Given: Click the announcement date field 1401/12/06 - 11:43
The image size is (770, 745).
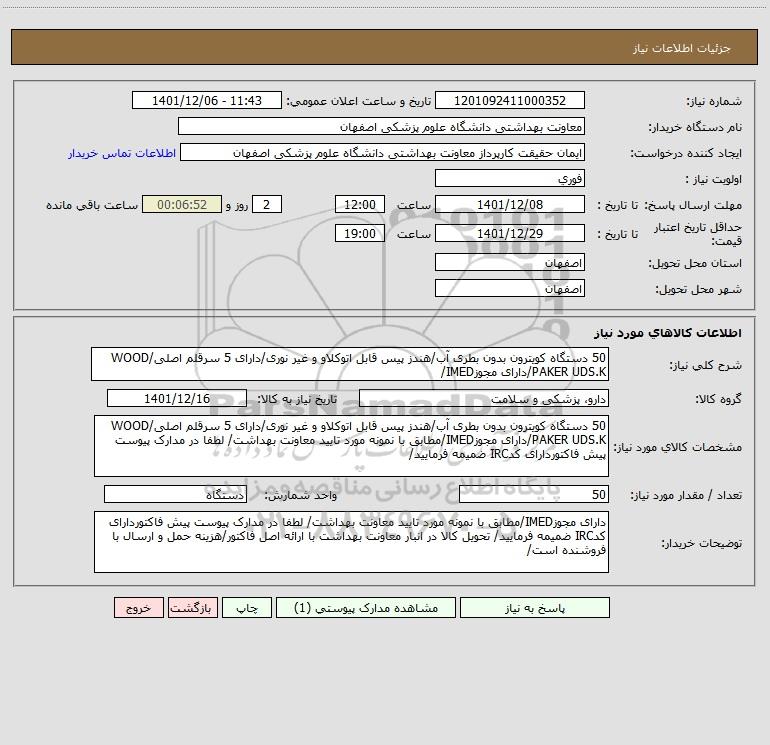Looking at the screenshot, I should point(207,100).
